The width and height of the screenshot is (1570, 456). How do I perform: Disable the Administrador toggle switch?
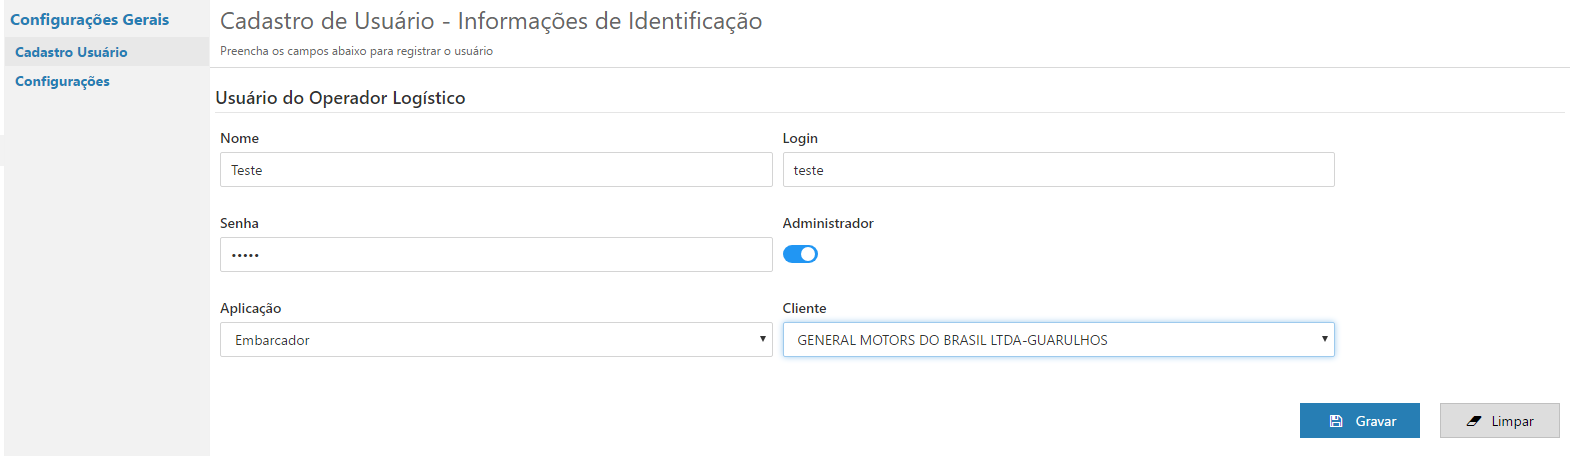tap(800, 254)
